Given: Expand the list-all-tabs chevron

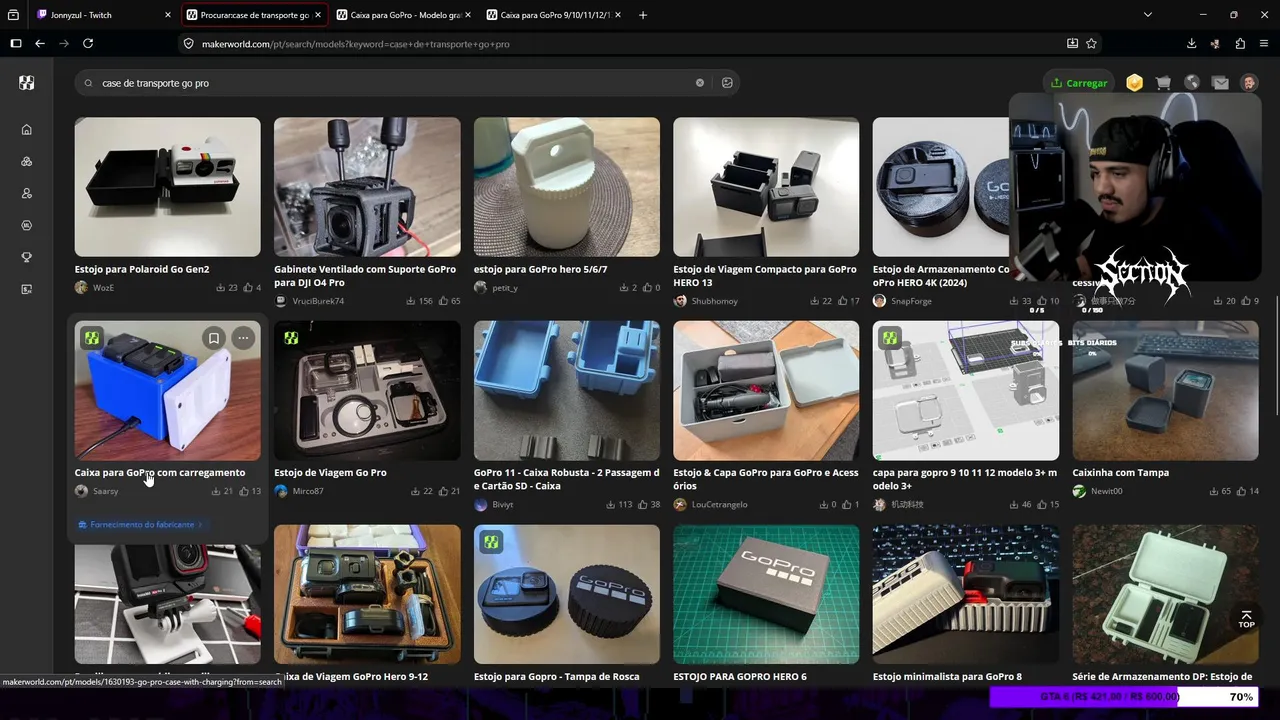Looking at the screenshot, I should (1148, 15).
